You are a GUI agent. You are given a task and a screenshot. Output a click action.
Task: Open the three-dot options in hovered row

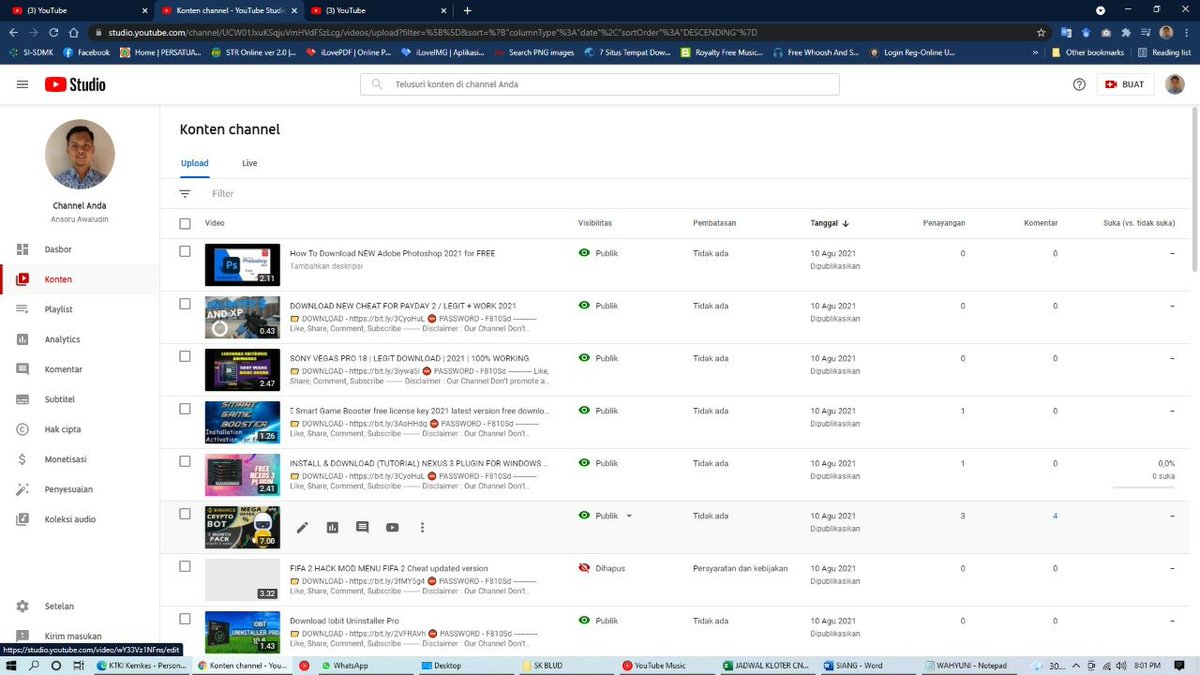point(422,527)
